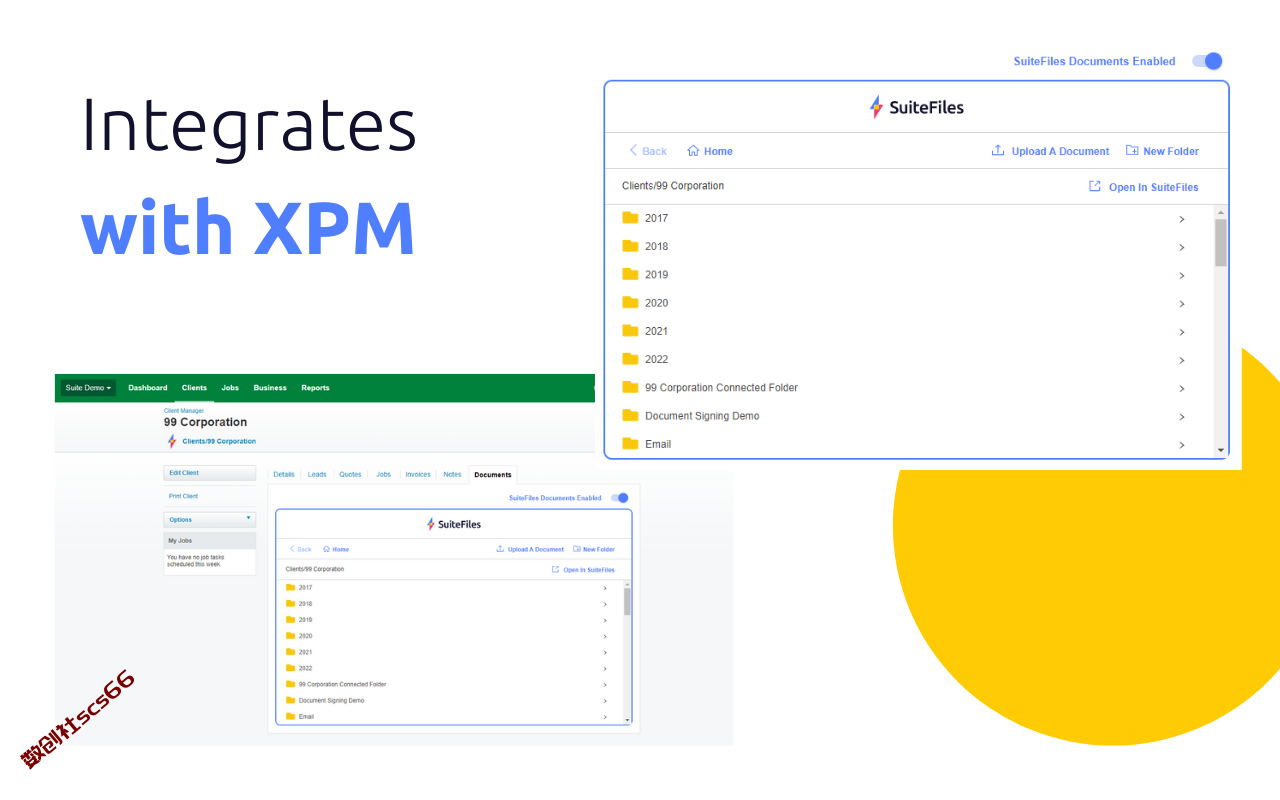
Task: Click Open In SuiteFiles icon in XPM screenshot
Action: (555, 569)
